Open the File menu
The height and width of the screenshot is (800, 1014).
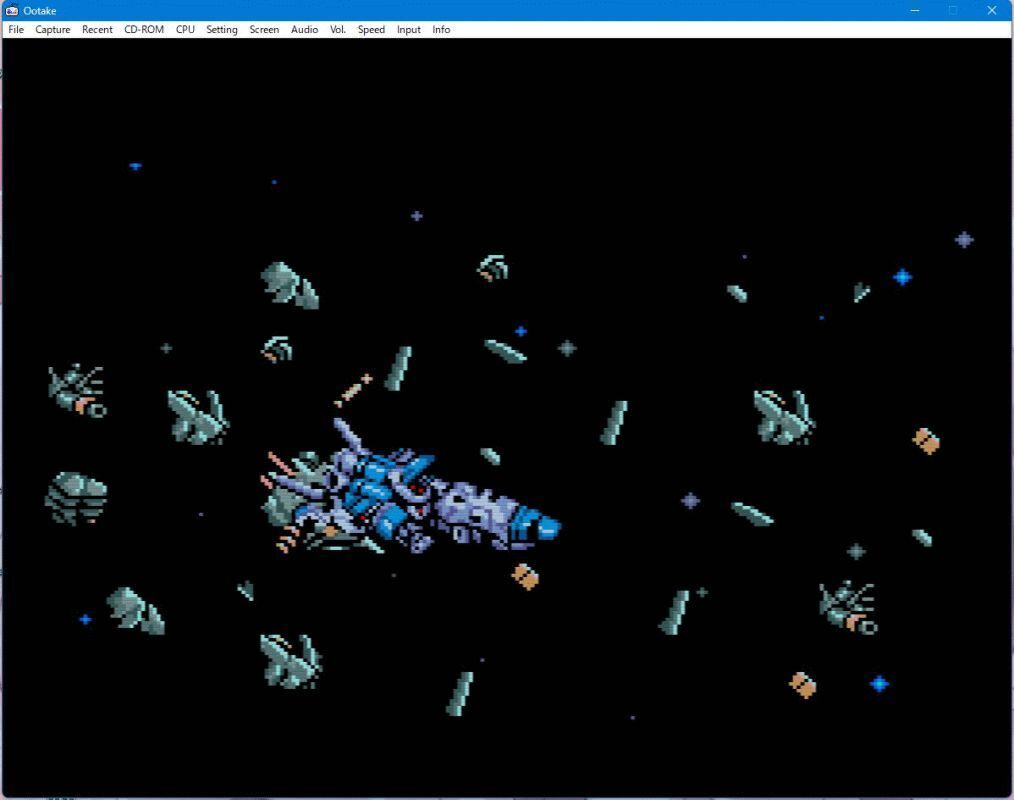(x=16, y=30)
